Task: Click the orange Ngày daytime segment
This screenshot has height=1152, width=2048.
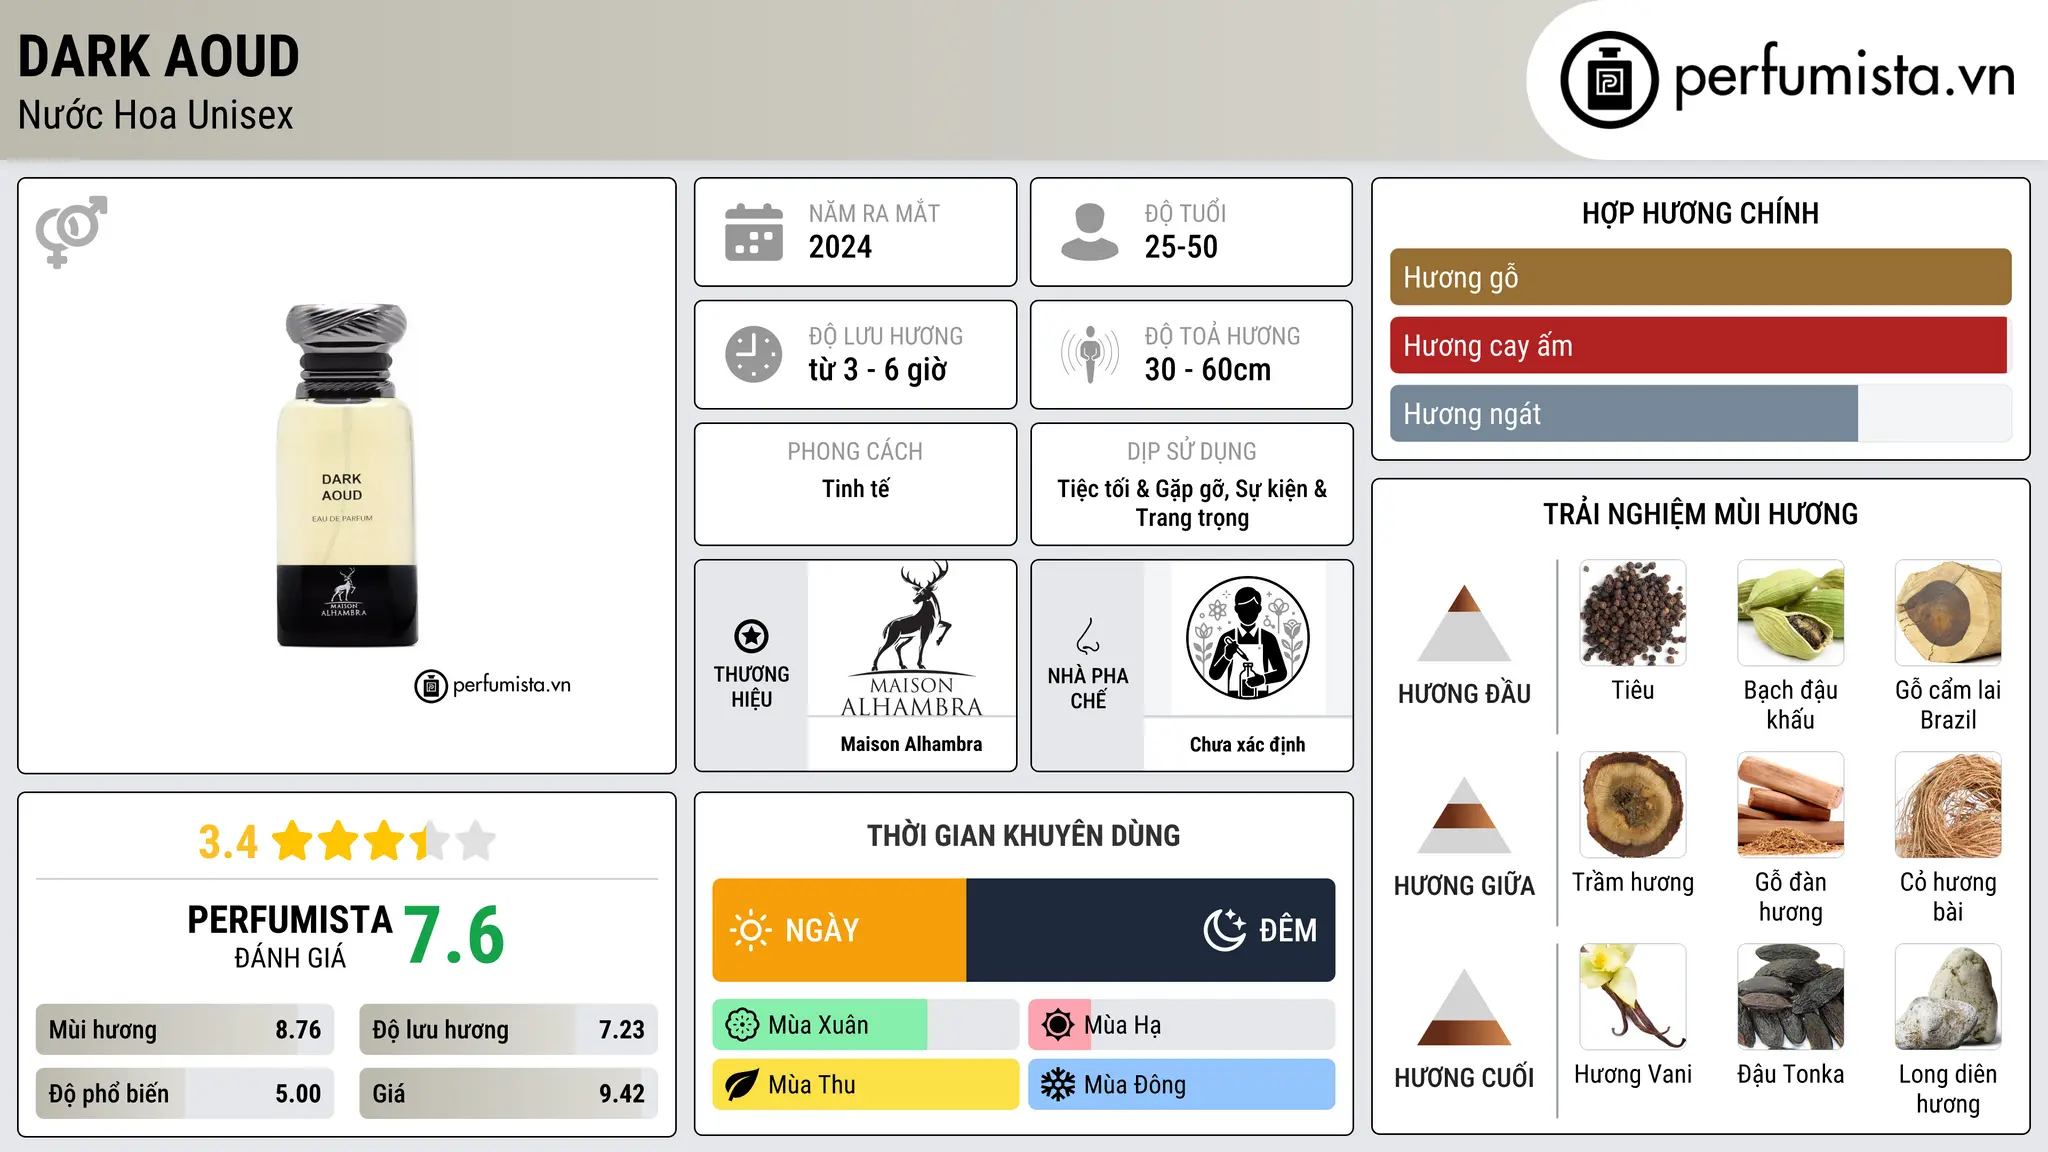Action: [839, 930]
